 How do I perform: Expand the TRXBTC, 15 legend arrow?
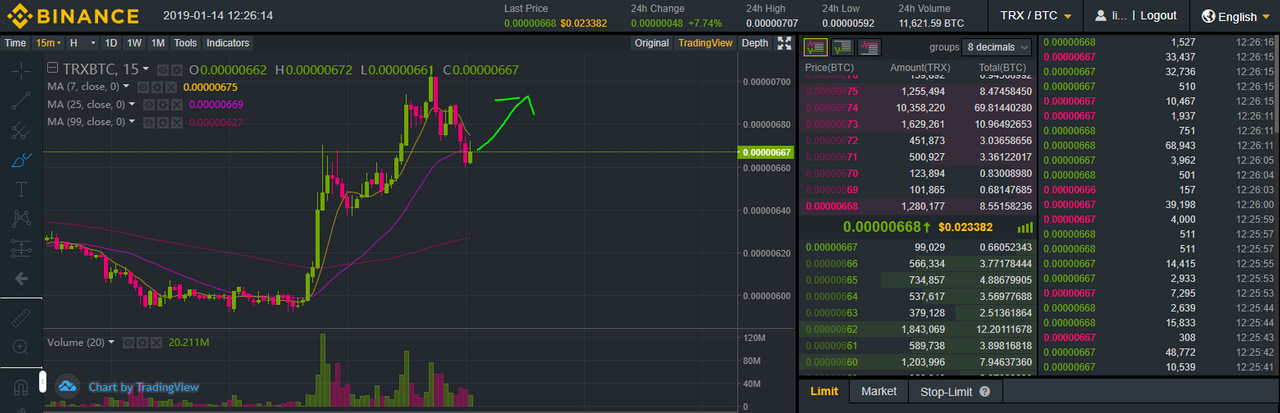click(146, 69)
